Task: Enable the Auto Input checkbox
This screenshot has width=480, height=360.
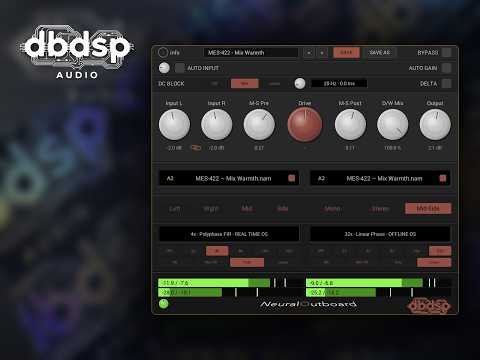Action: click(179, 68)
